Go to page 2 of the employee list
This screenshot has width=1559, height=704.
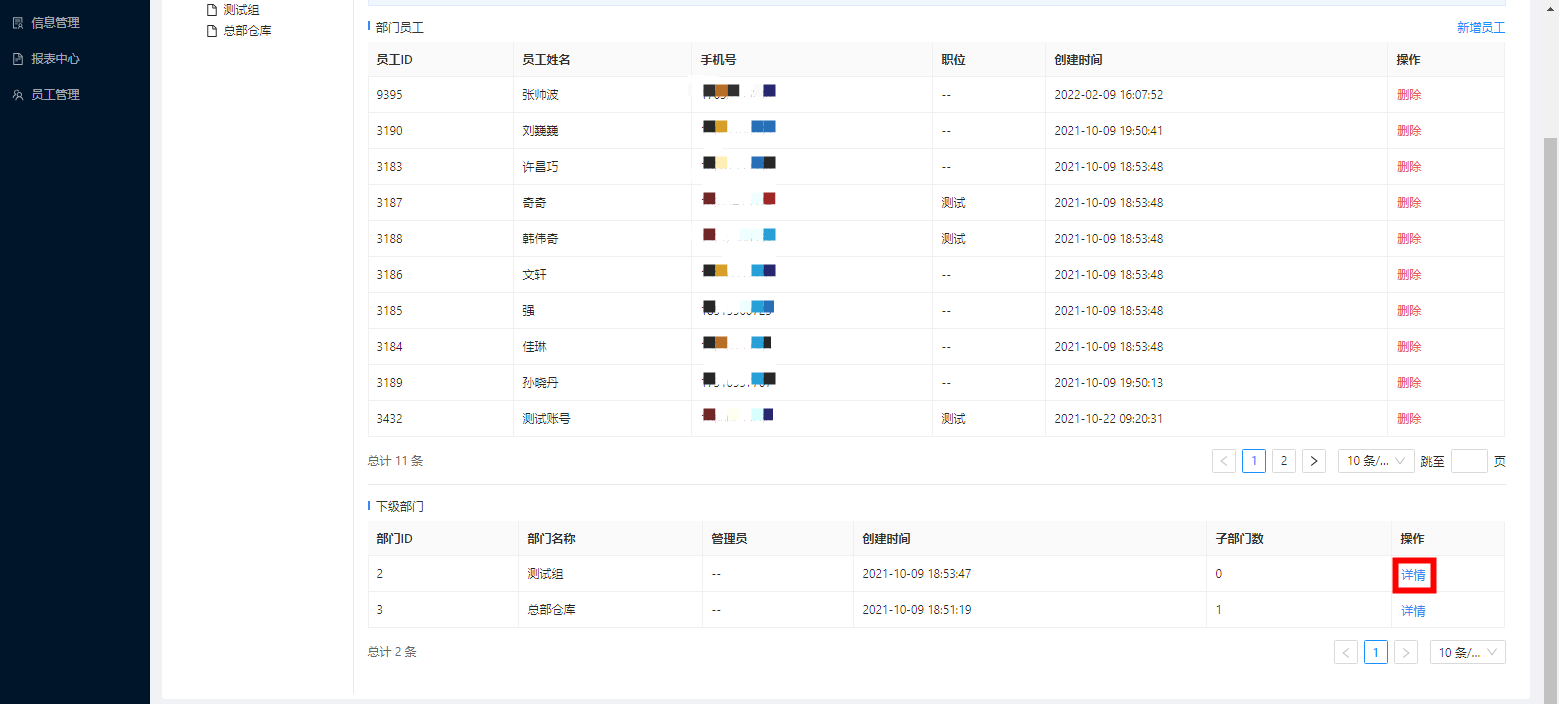[x=1283, y=460]
